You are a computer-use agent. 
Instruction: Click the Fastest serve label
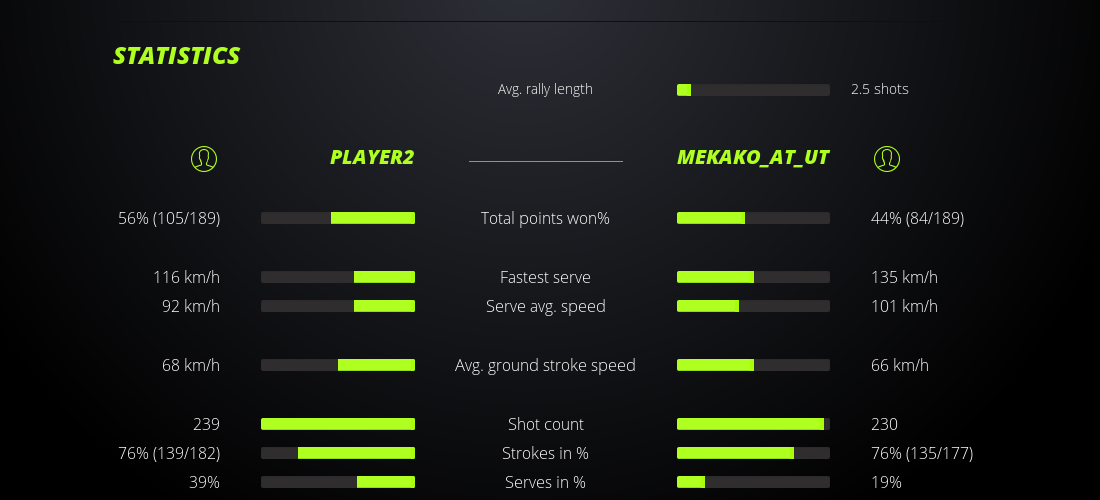545,277
